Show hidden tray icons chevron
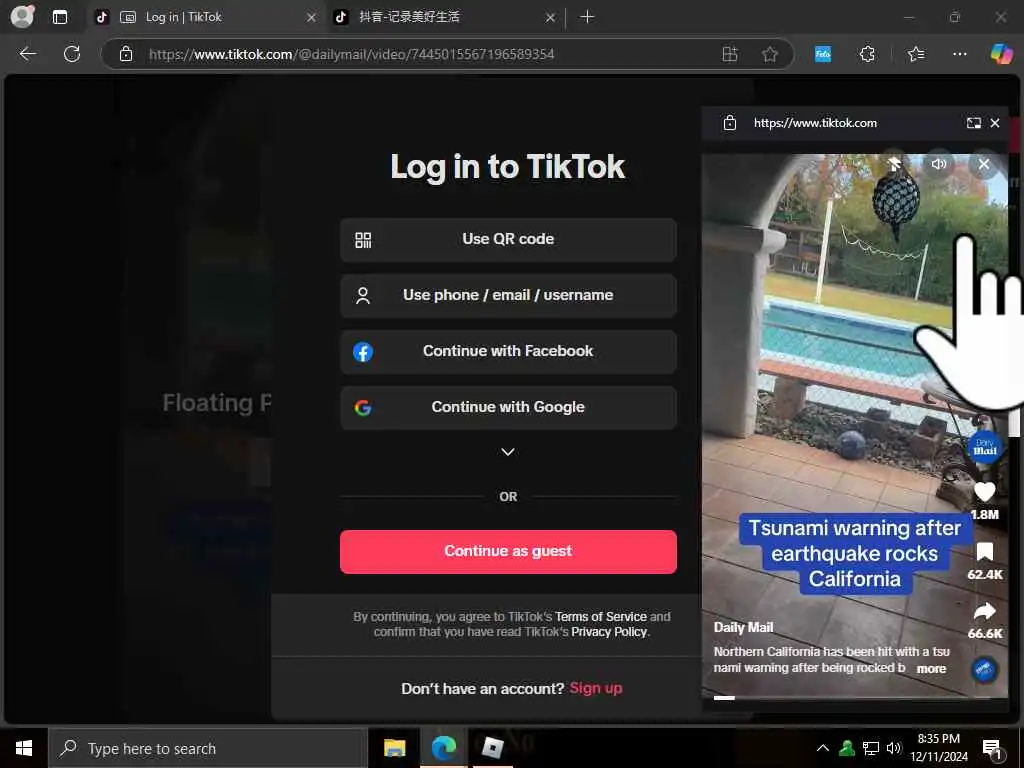 click(x=823, y=748)
